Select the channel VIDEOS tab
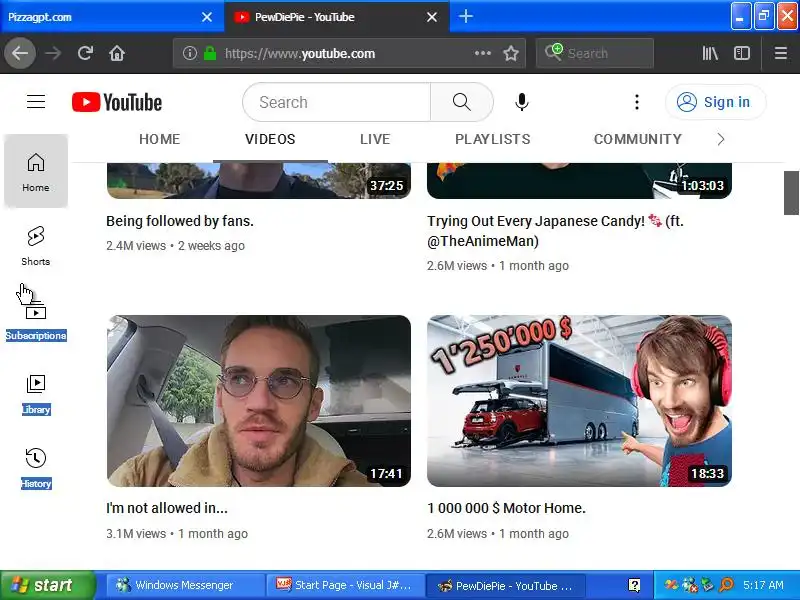Viewport: 800px width, 600px height. (x=270, y=139)
